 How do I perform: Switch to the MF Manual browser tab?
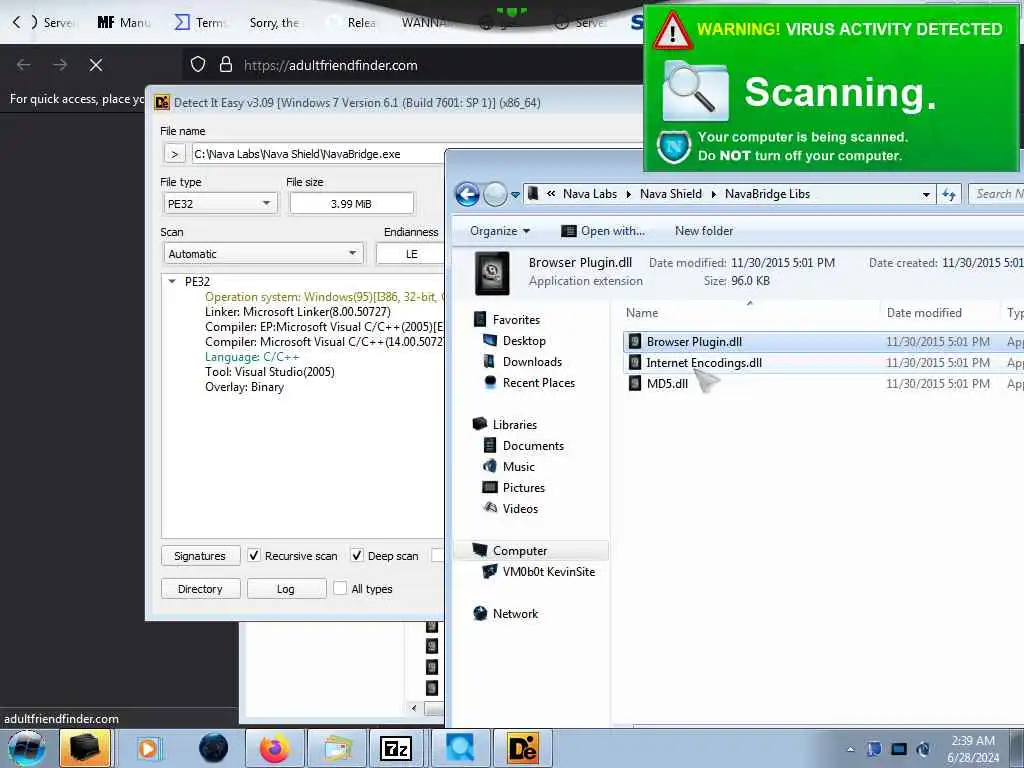pyautogui.click(x=124, y=22)
